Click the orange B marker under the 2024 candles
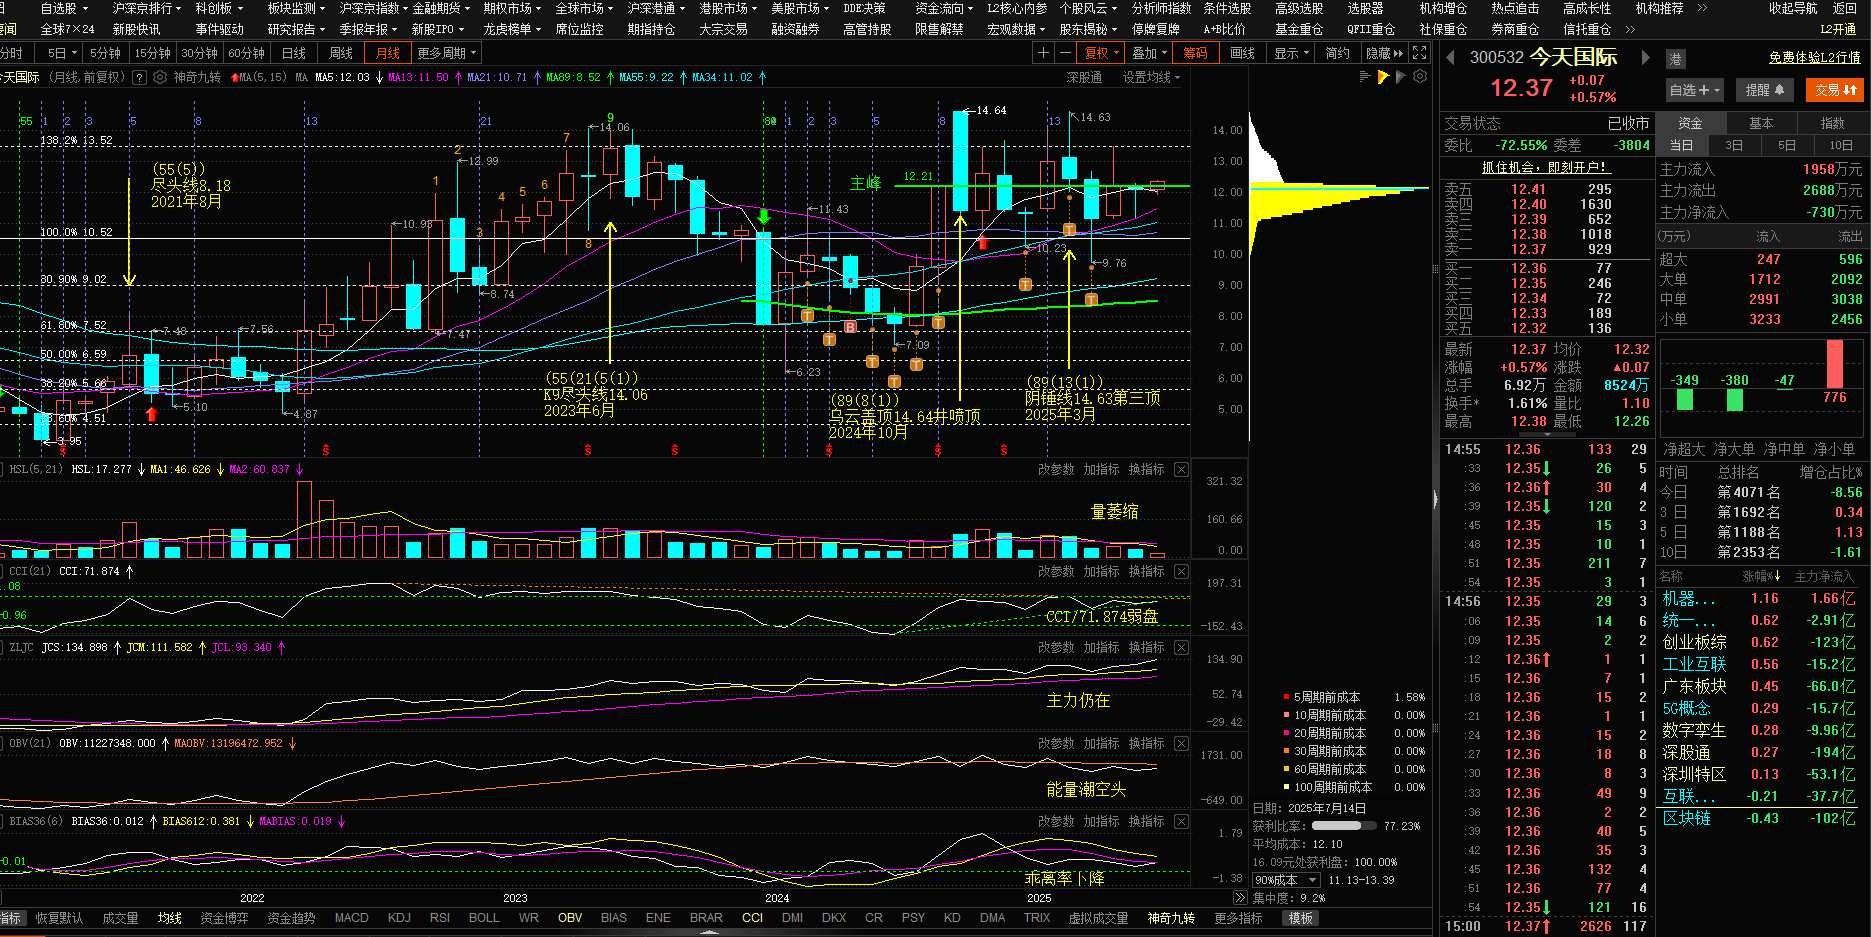Screen dimensions: 1871x937 pyautogui.click(x=851, y=327)
